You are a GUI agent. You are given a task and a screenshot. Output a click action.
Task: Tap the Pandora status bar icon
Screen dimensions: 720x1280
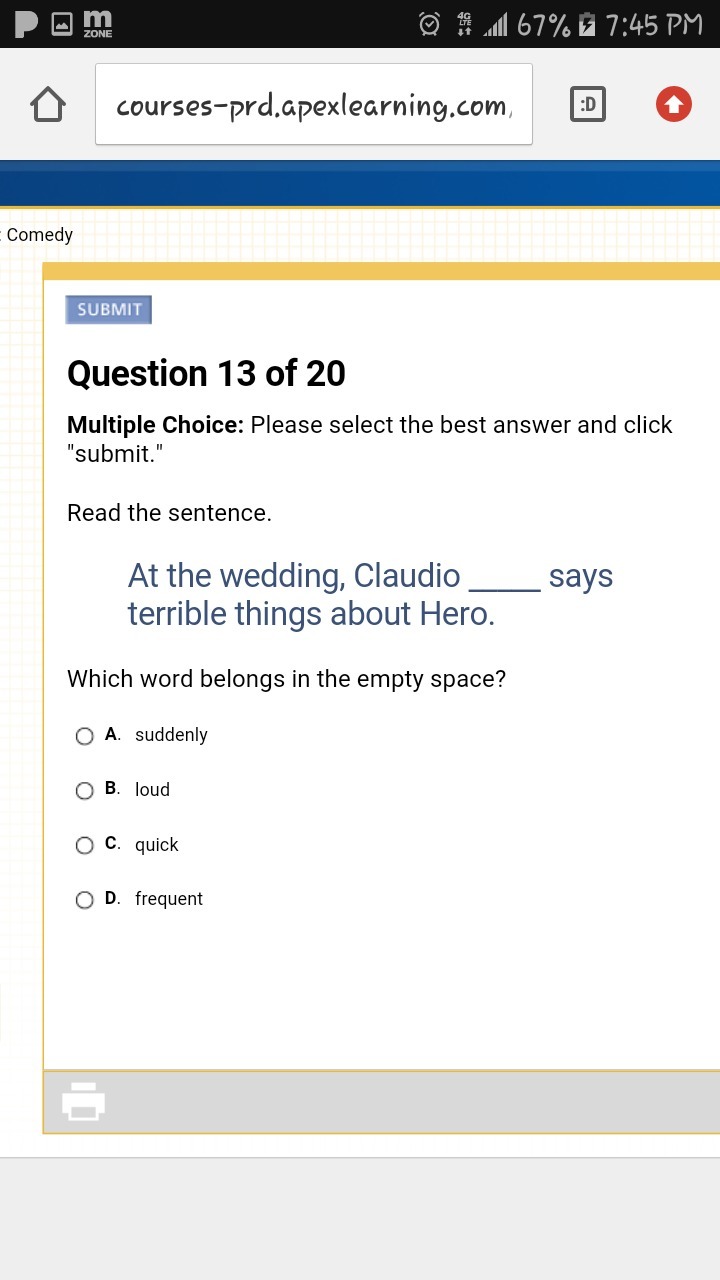25,24
